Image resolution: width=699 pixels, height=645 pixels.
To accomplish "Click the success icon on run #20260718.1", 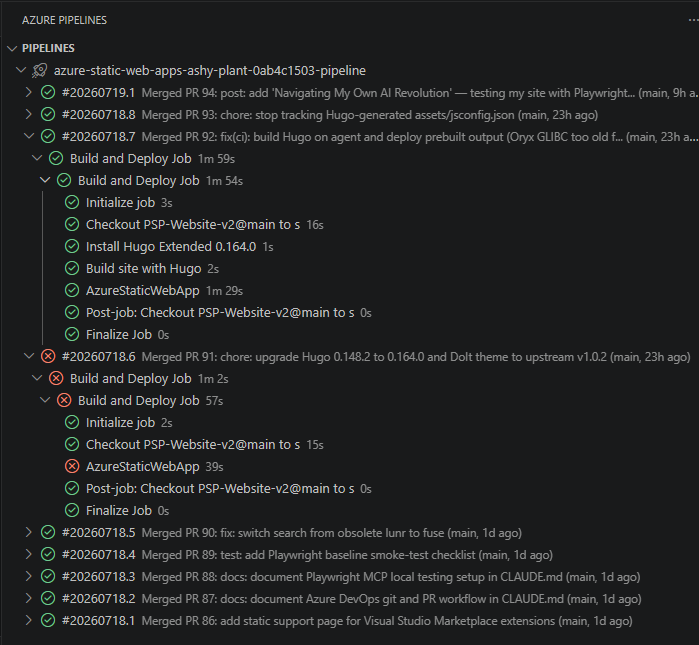I will point(48,620).
